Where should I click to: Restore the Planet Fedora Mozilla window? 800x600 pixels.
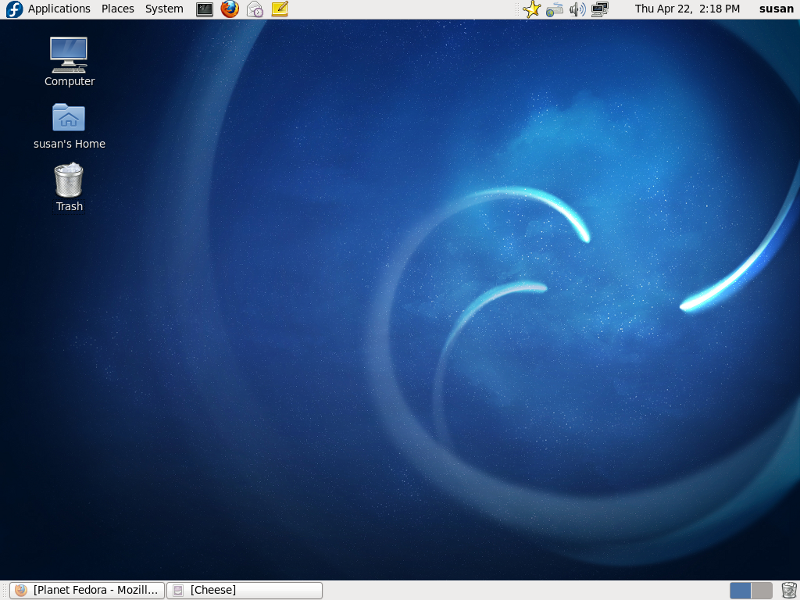coord(87,590)
